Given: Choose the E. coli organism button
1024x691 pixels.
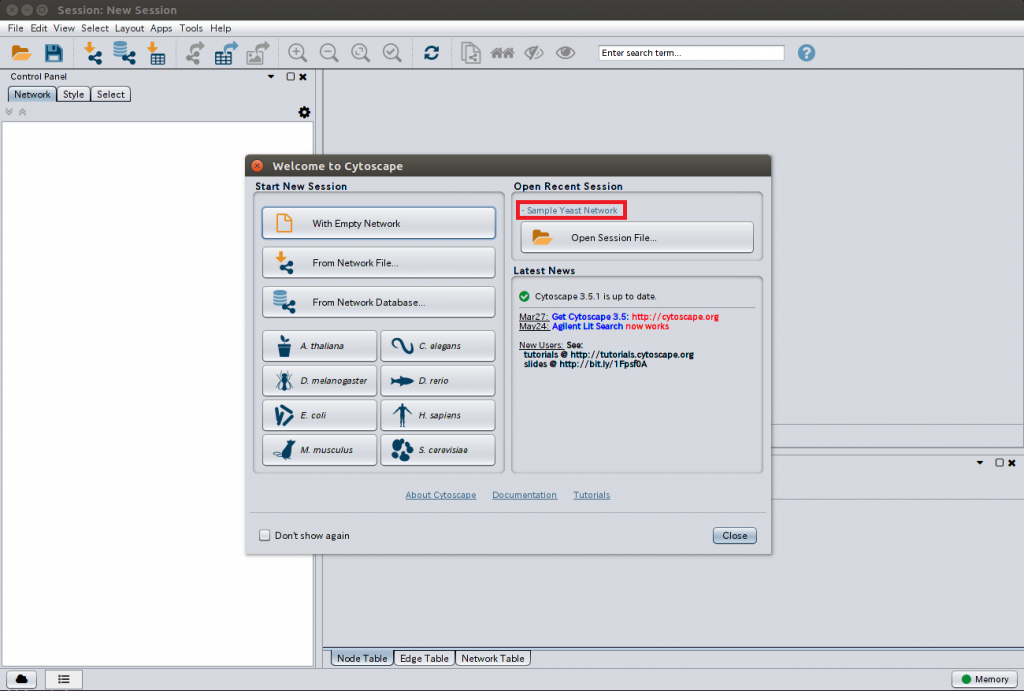Looking at the screenshot, I should [319, 415].
